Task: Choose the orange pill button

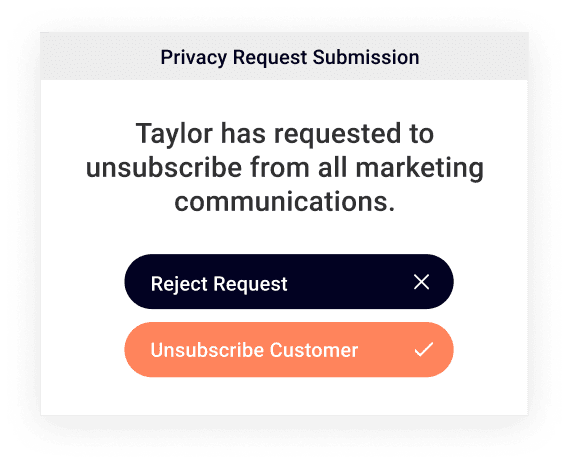Action: point(289,350)
